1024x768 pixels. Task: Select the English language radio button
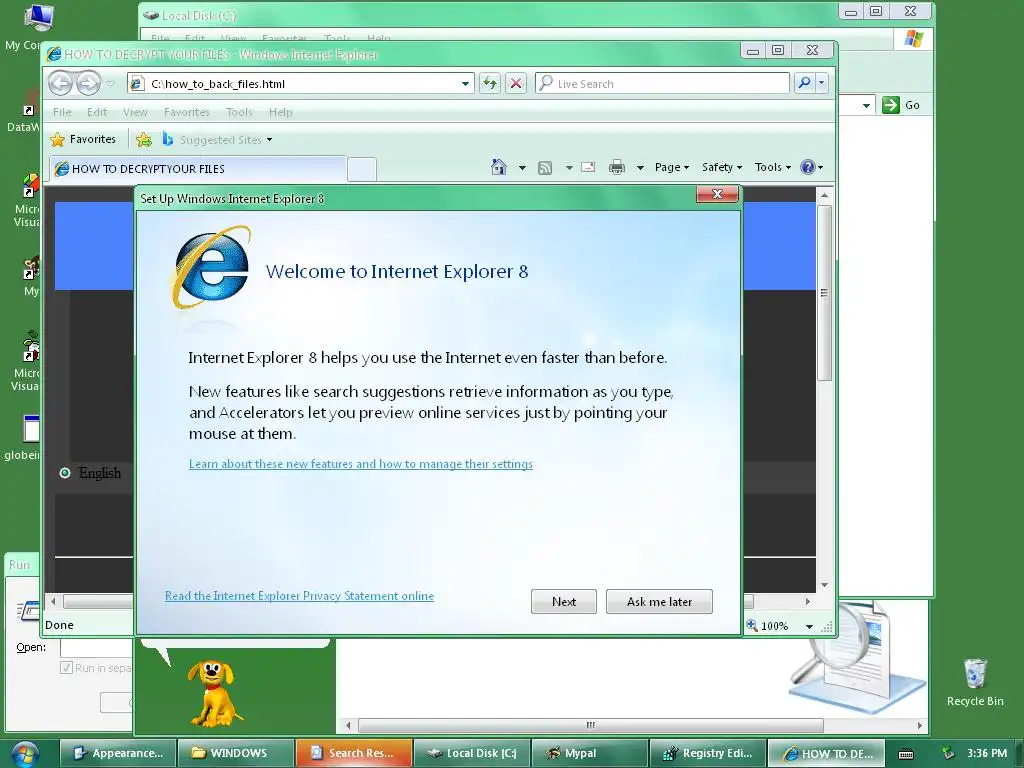65,473
